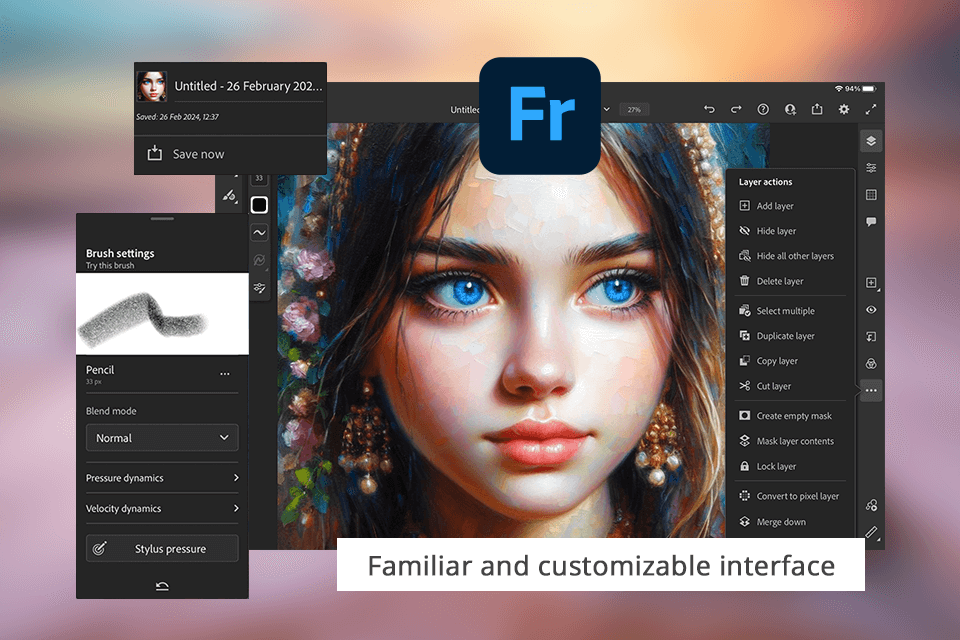Select Convert to pixel layer
This screenshot has width=960, height=640.
click(x=790, y=496)
